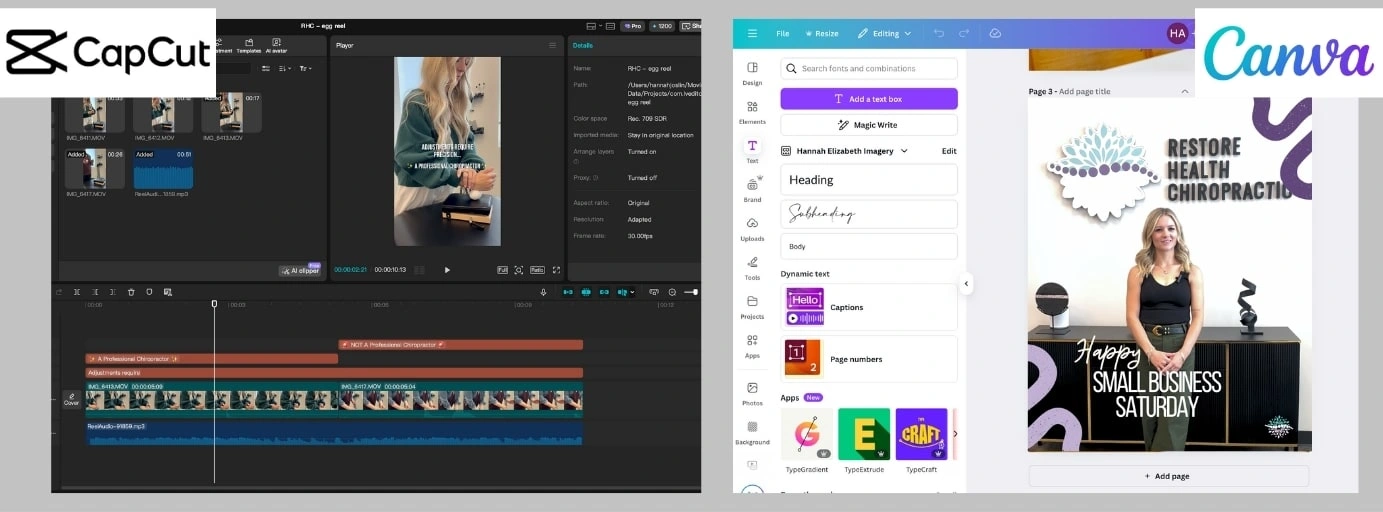Switch CapCut media list view toggle
This screenshot has height=512, width=1383.
point(266,68)
